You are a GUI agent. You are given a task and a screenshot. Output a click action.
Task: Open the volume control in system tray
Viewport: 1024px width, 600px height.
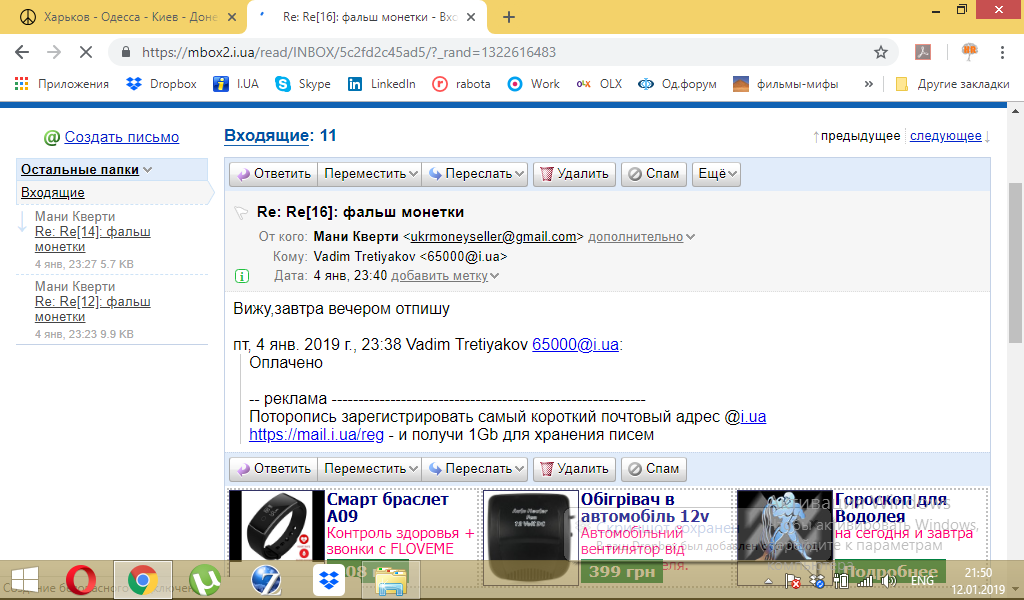(x=888, y=580)
